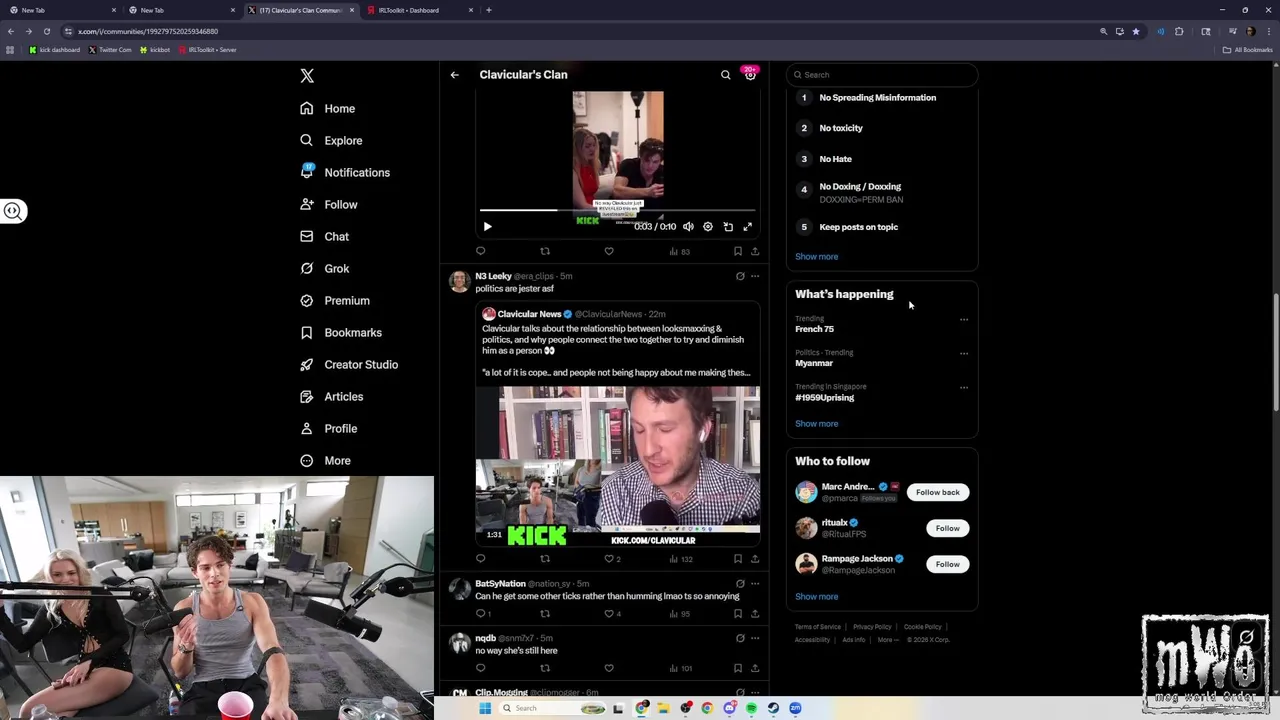Repost the video post
This screenshot has width=1280, height=720.
545,251
